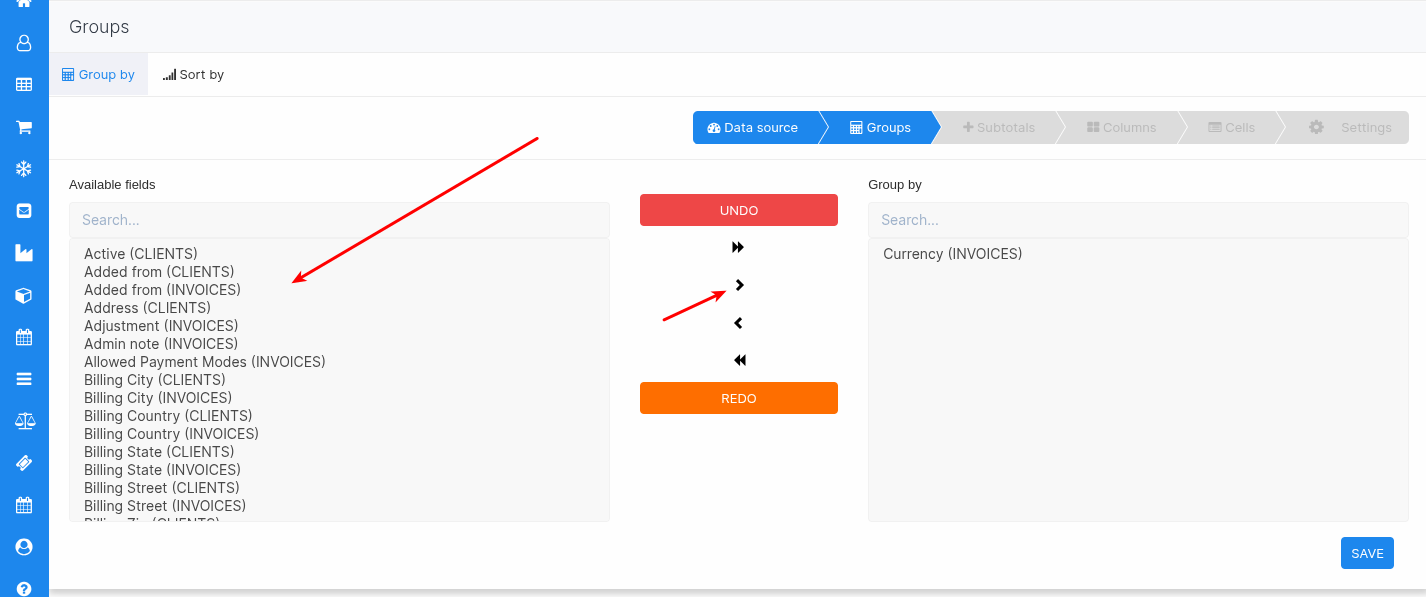1426x597 pixels.
Task: Select Currency (INVOICES) in Group by list
Action: click(952, 254)
